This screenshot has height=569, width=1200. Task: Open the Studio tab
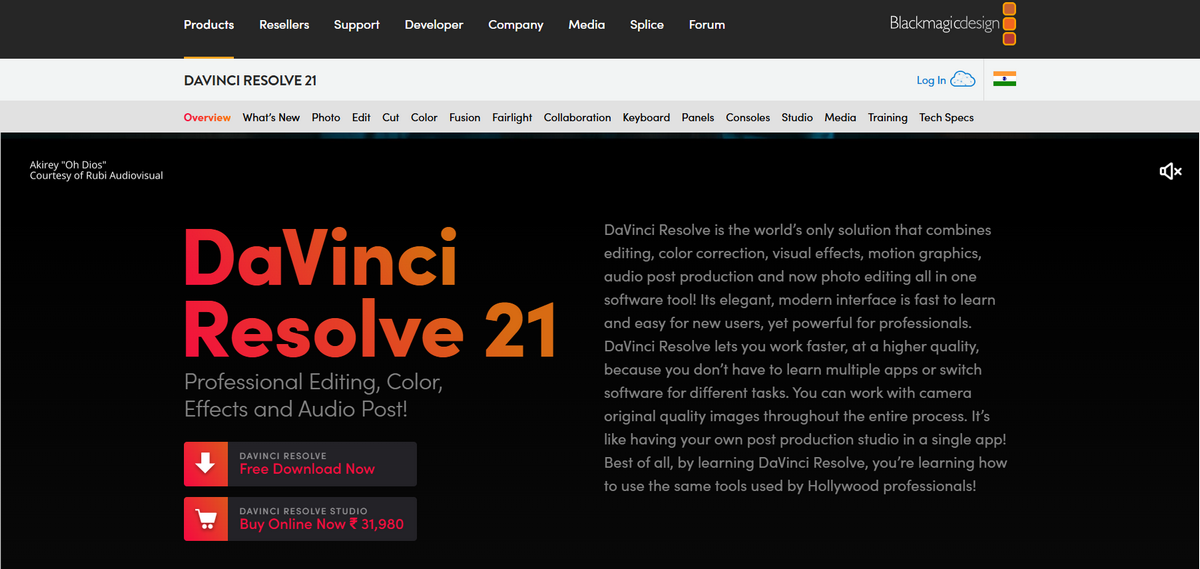click(797, 118)
